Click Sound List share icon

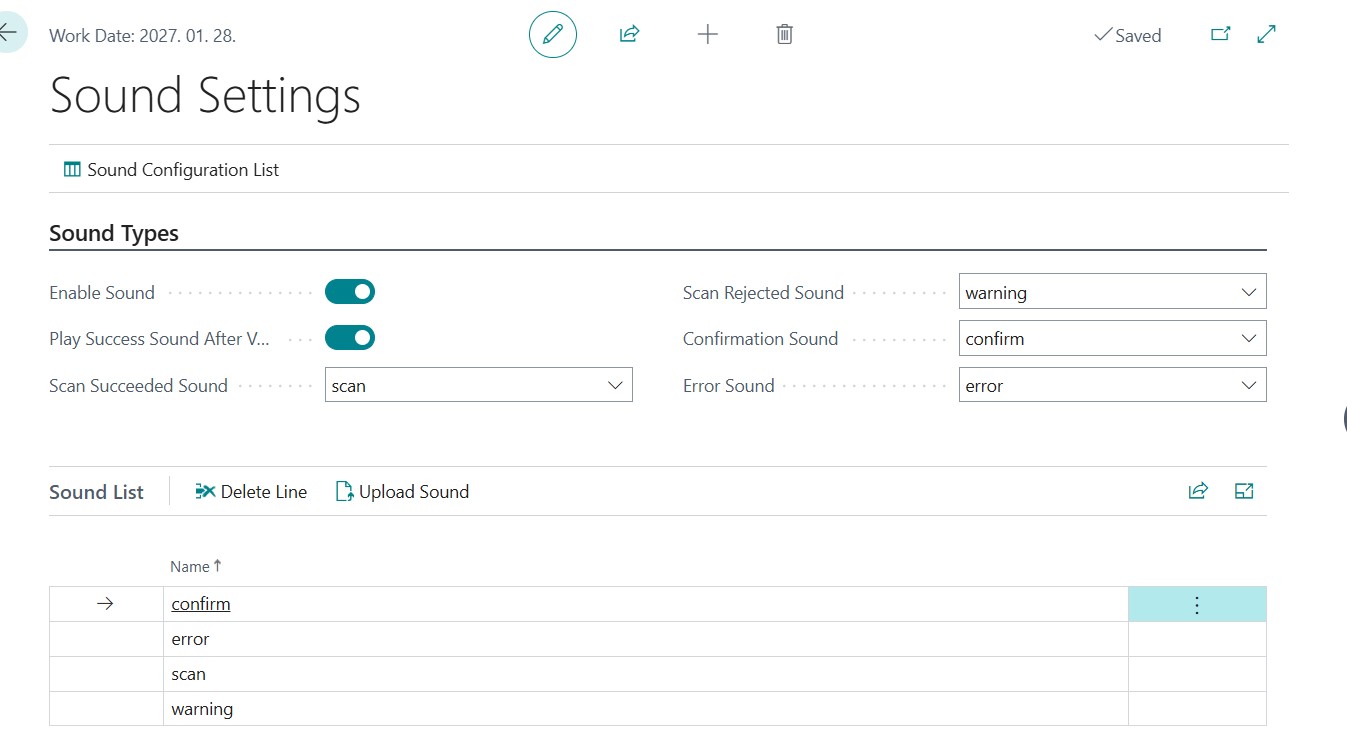click(1197, 491)
